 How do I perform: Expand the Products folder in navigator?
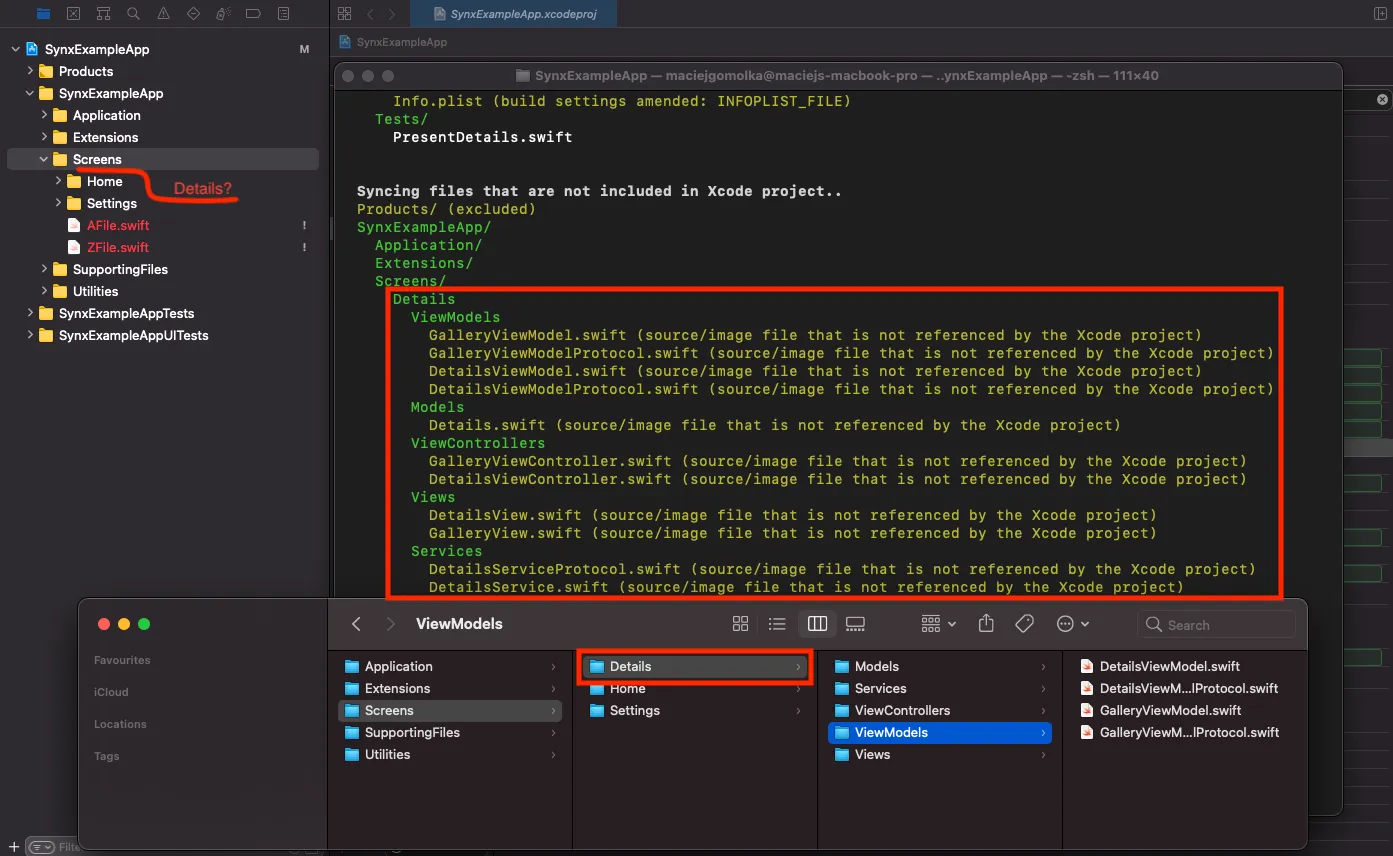tap(30, 71)
